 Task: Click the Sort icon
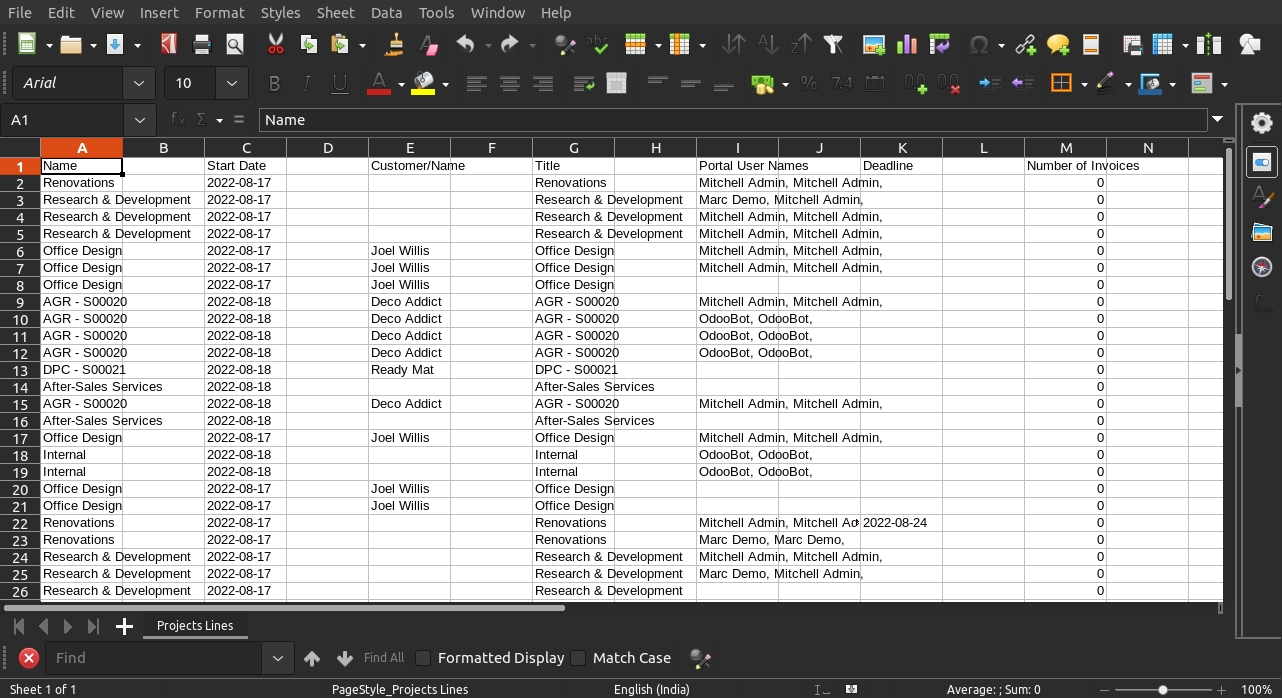[x=734, y=44]
